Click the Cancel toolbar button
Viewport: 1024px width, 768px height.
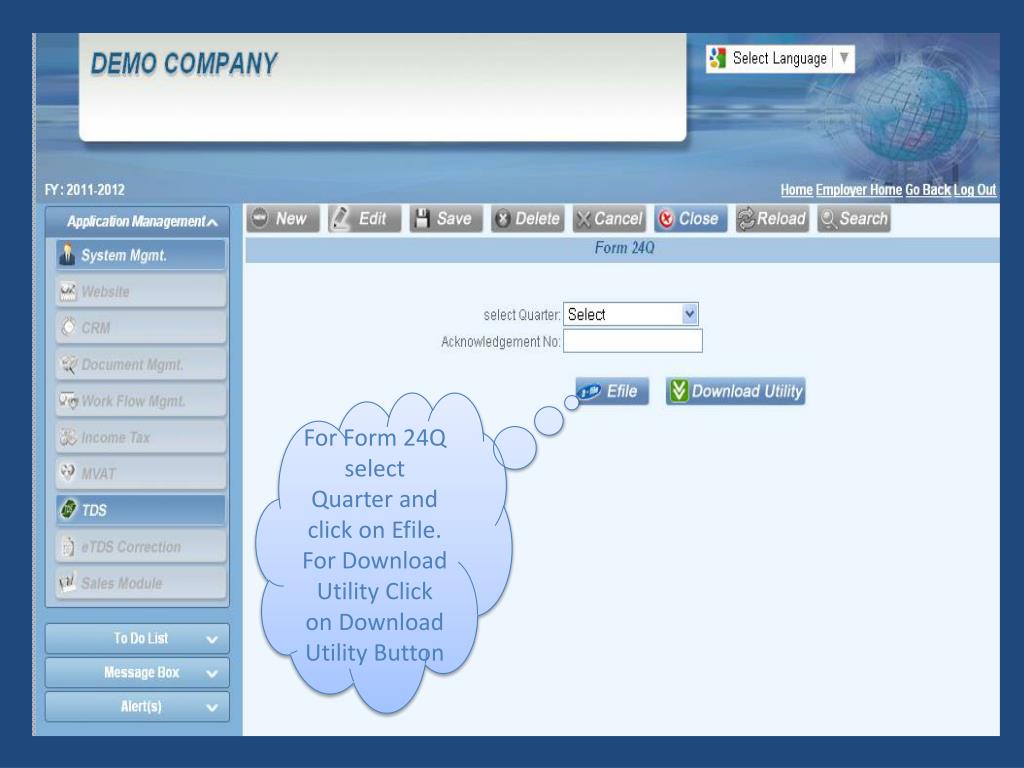609,219
